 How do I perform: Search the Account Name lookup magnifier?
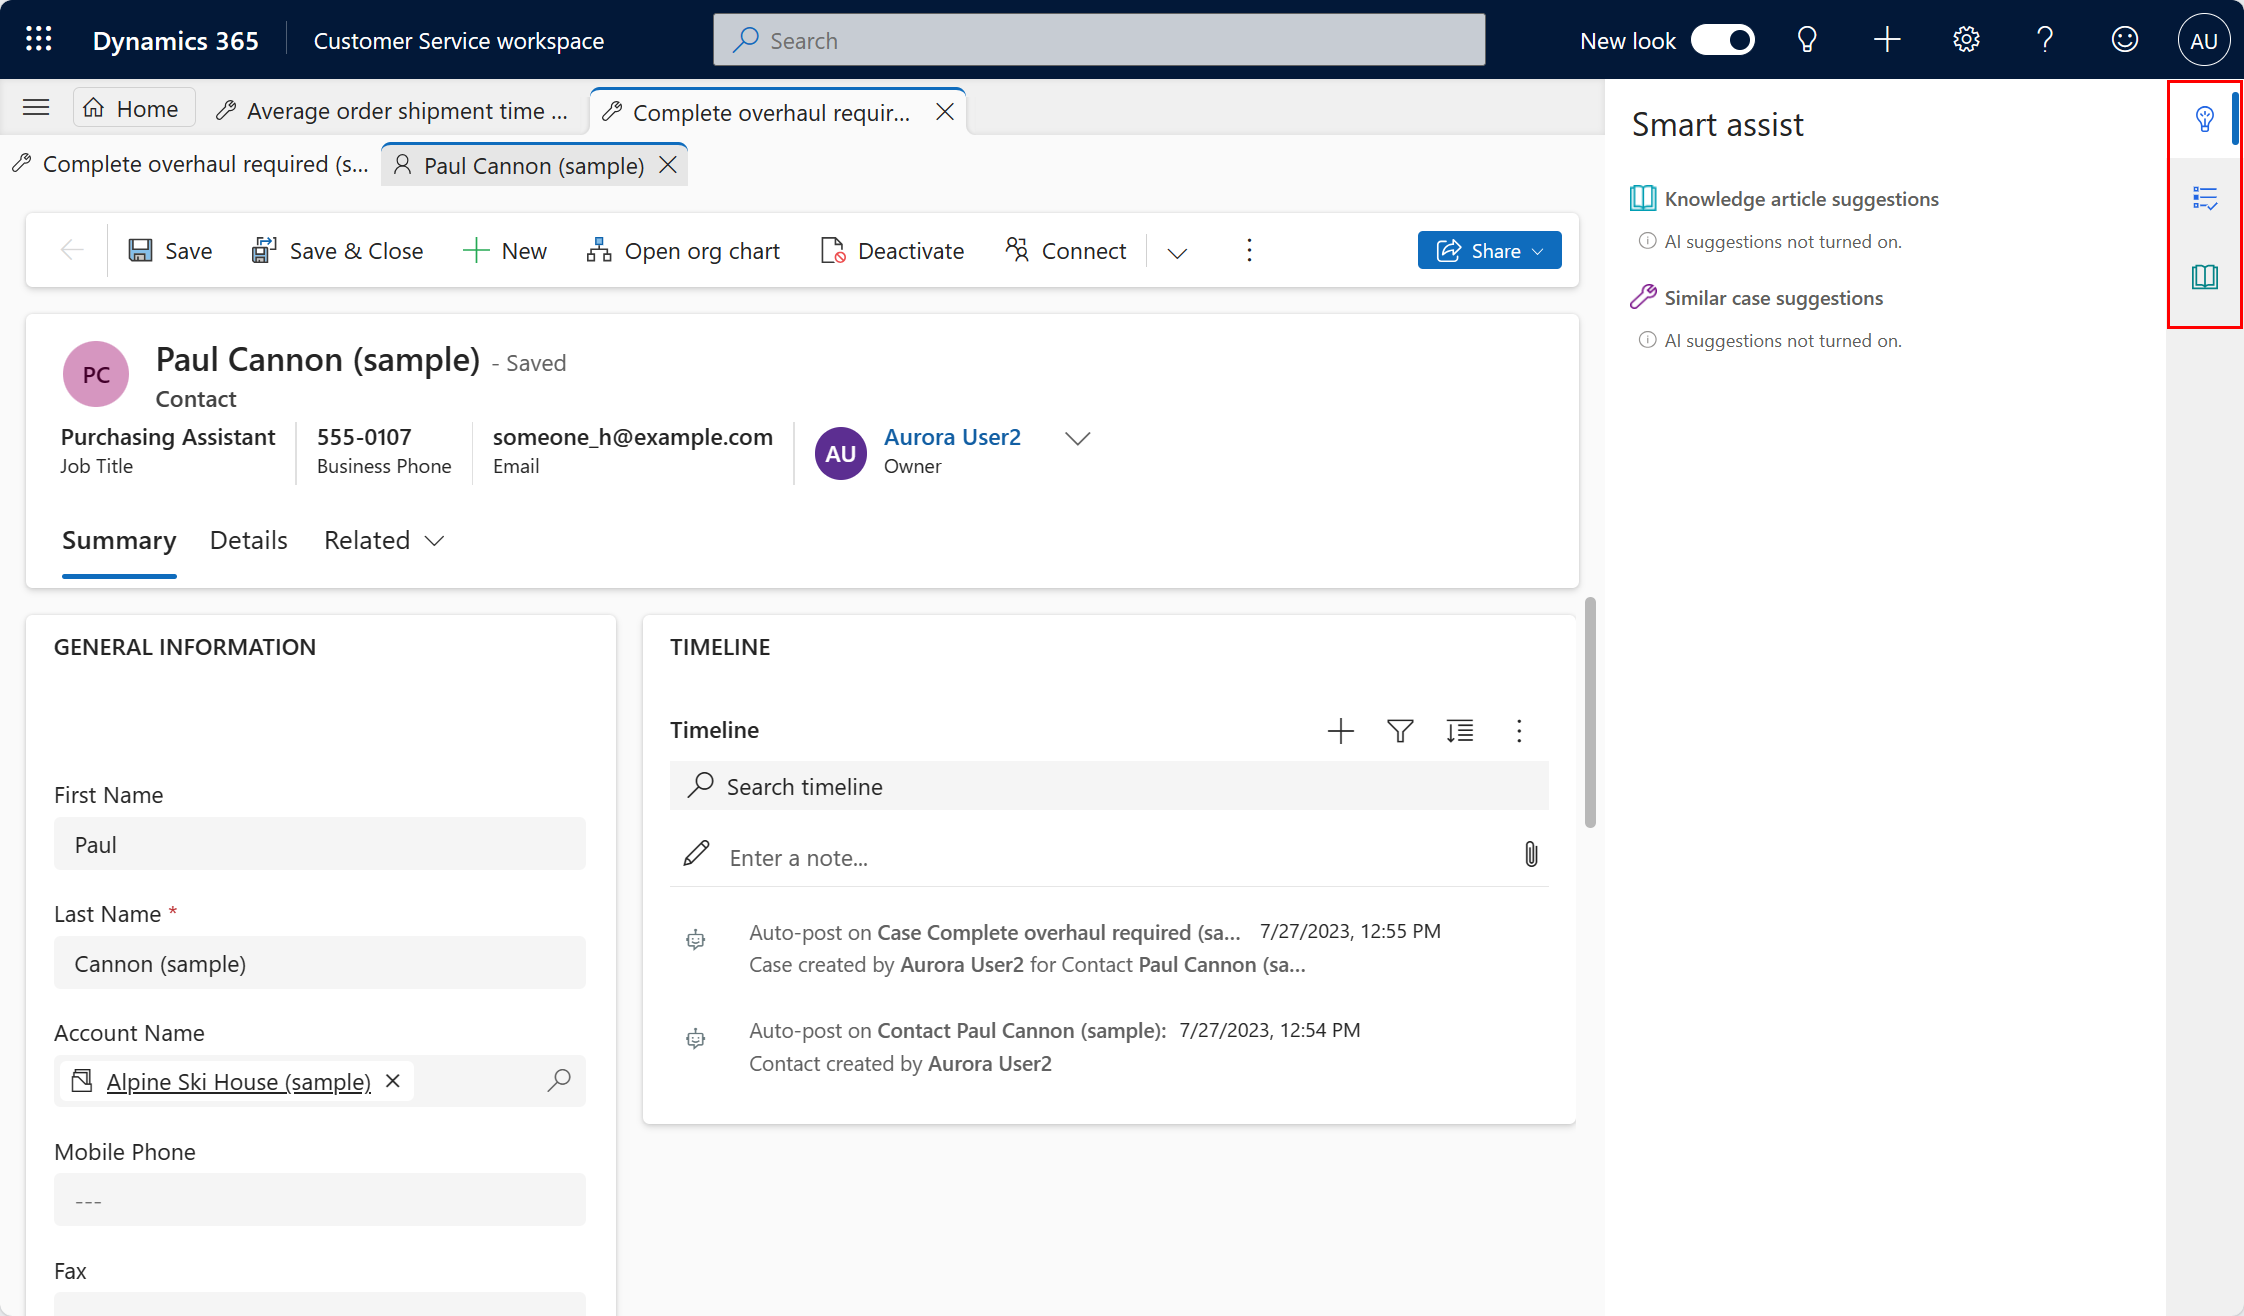(x=559, y=1080)
